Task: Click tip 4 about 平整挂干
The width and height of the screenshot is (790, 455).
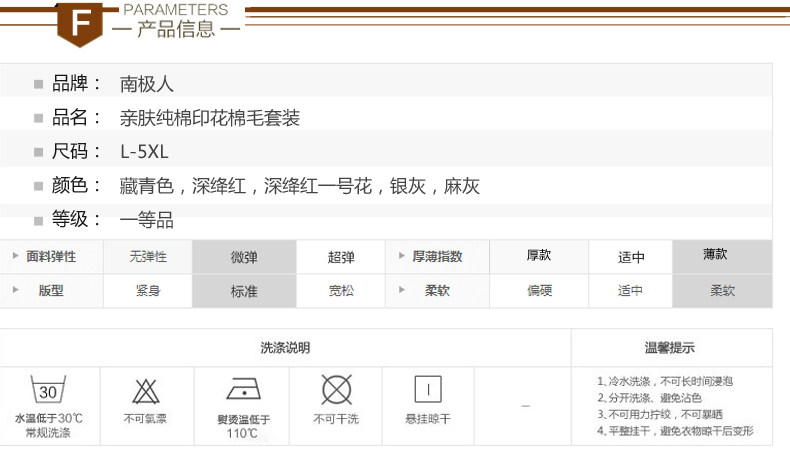Action: pos(675,431)
